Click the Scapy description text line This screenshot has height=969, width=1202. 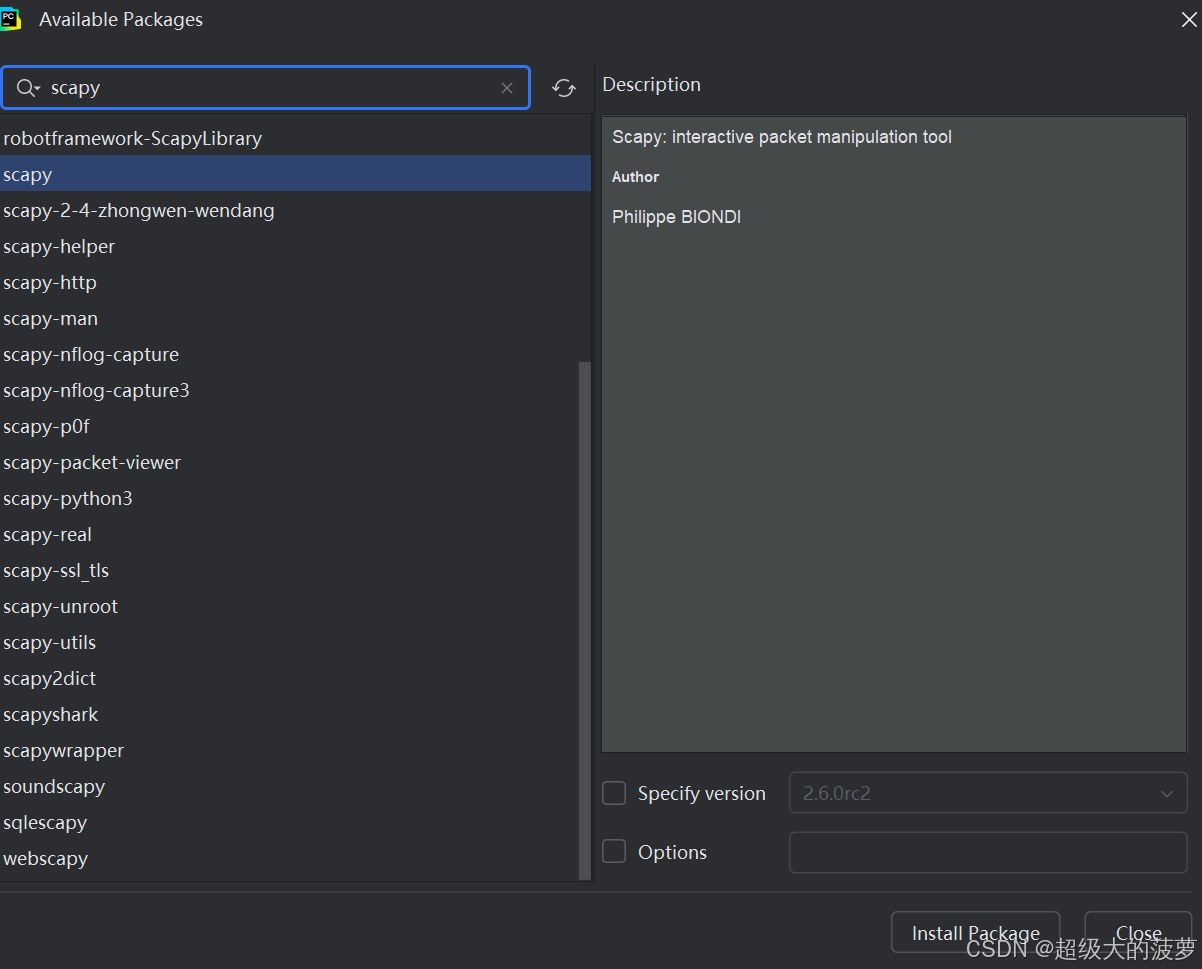(782, 137)
